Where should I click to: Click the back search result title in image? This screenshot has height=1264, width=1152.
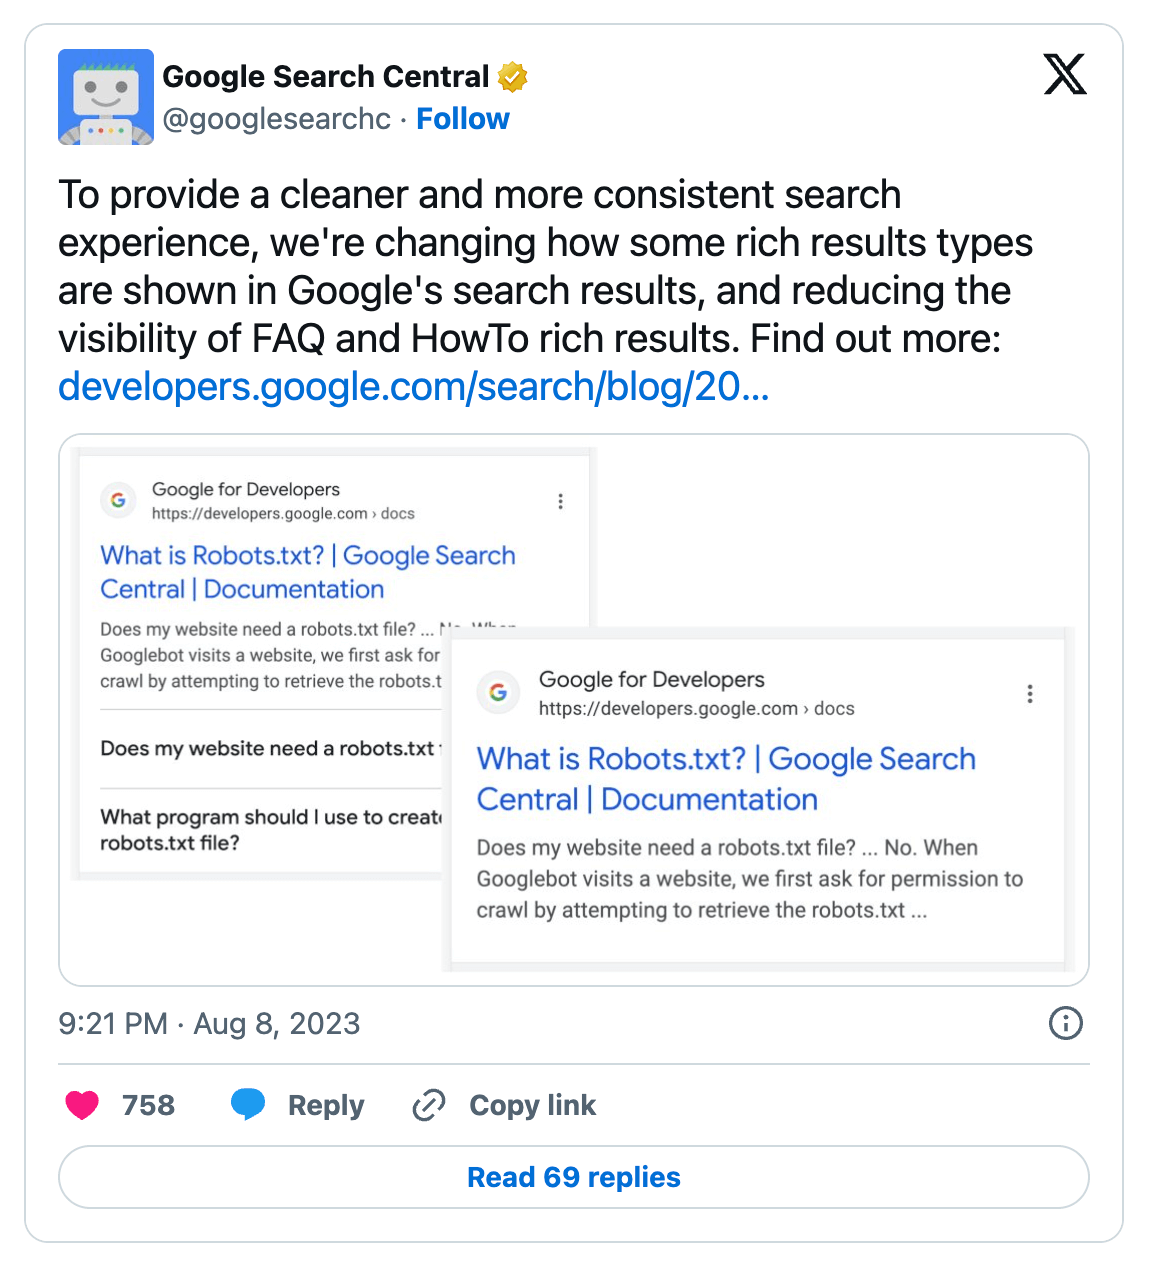pyautogui.click(x=307, y=572)
